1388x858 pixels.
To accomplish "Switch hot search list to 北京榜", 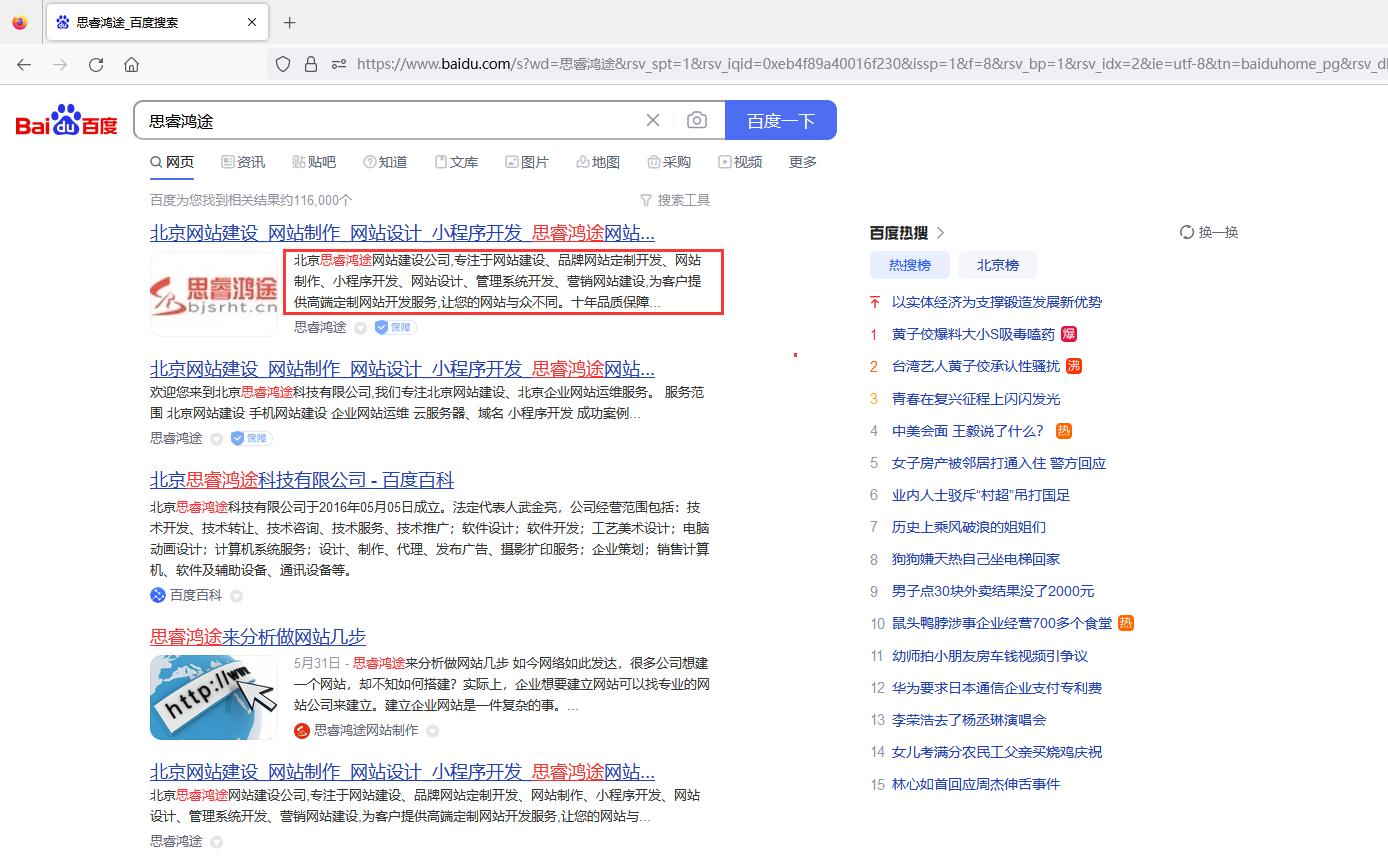I will 997,265.
